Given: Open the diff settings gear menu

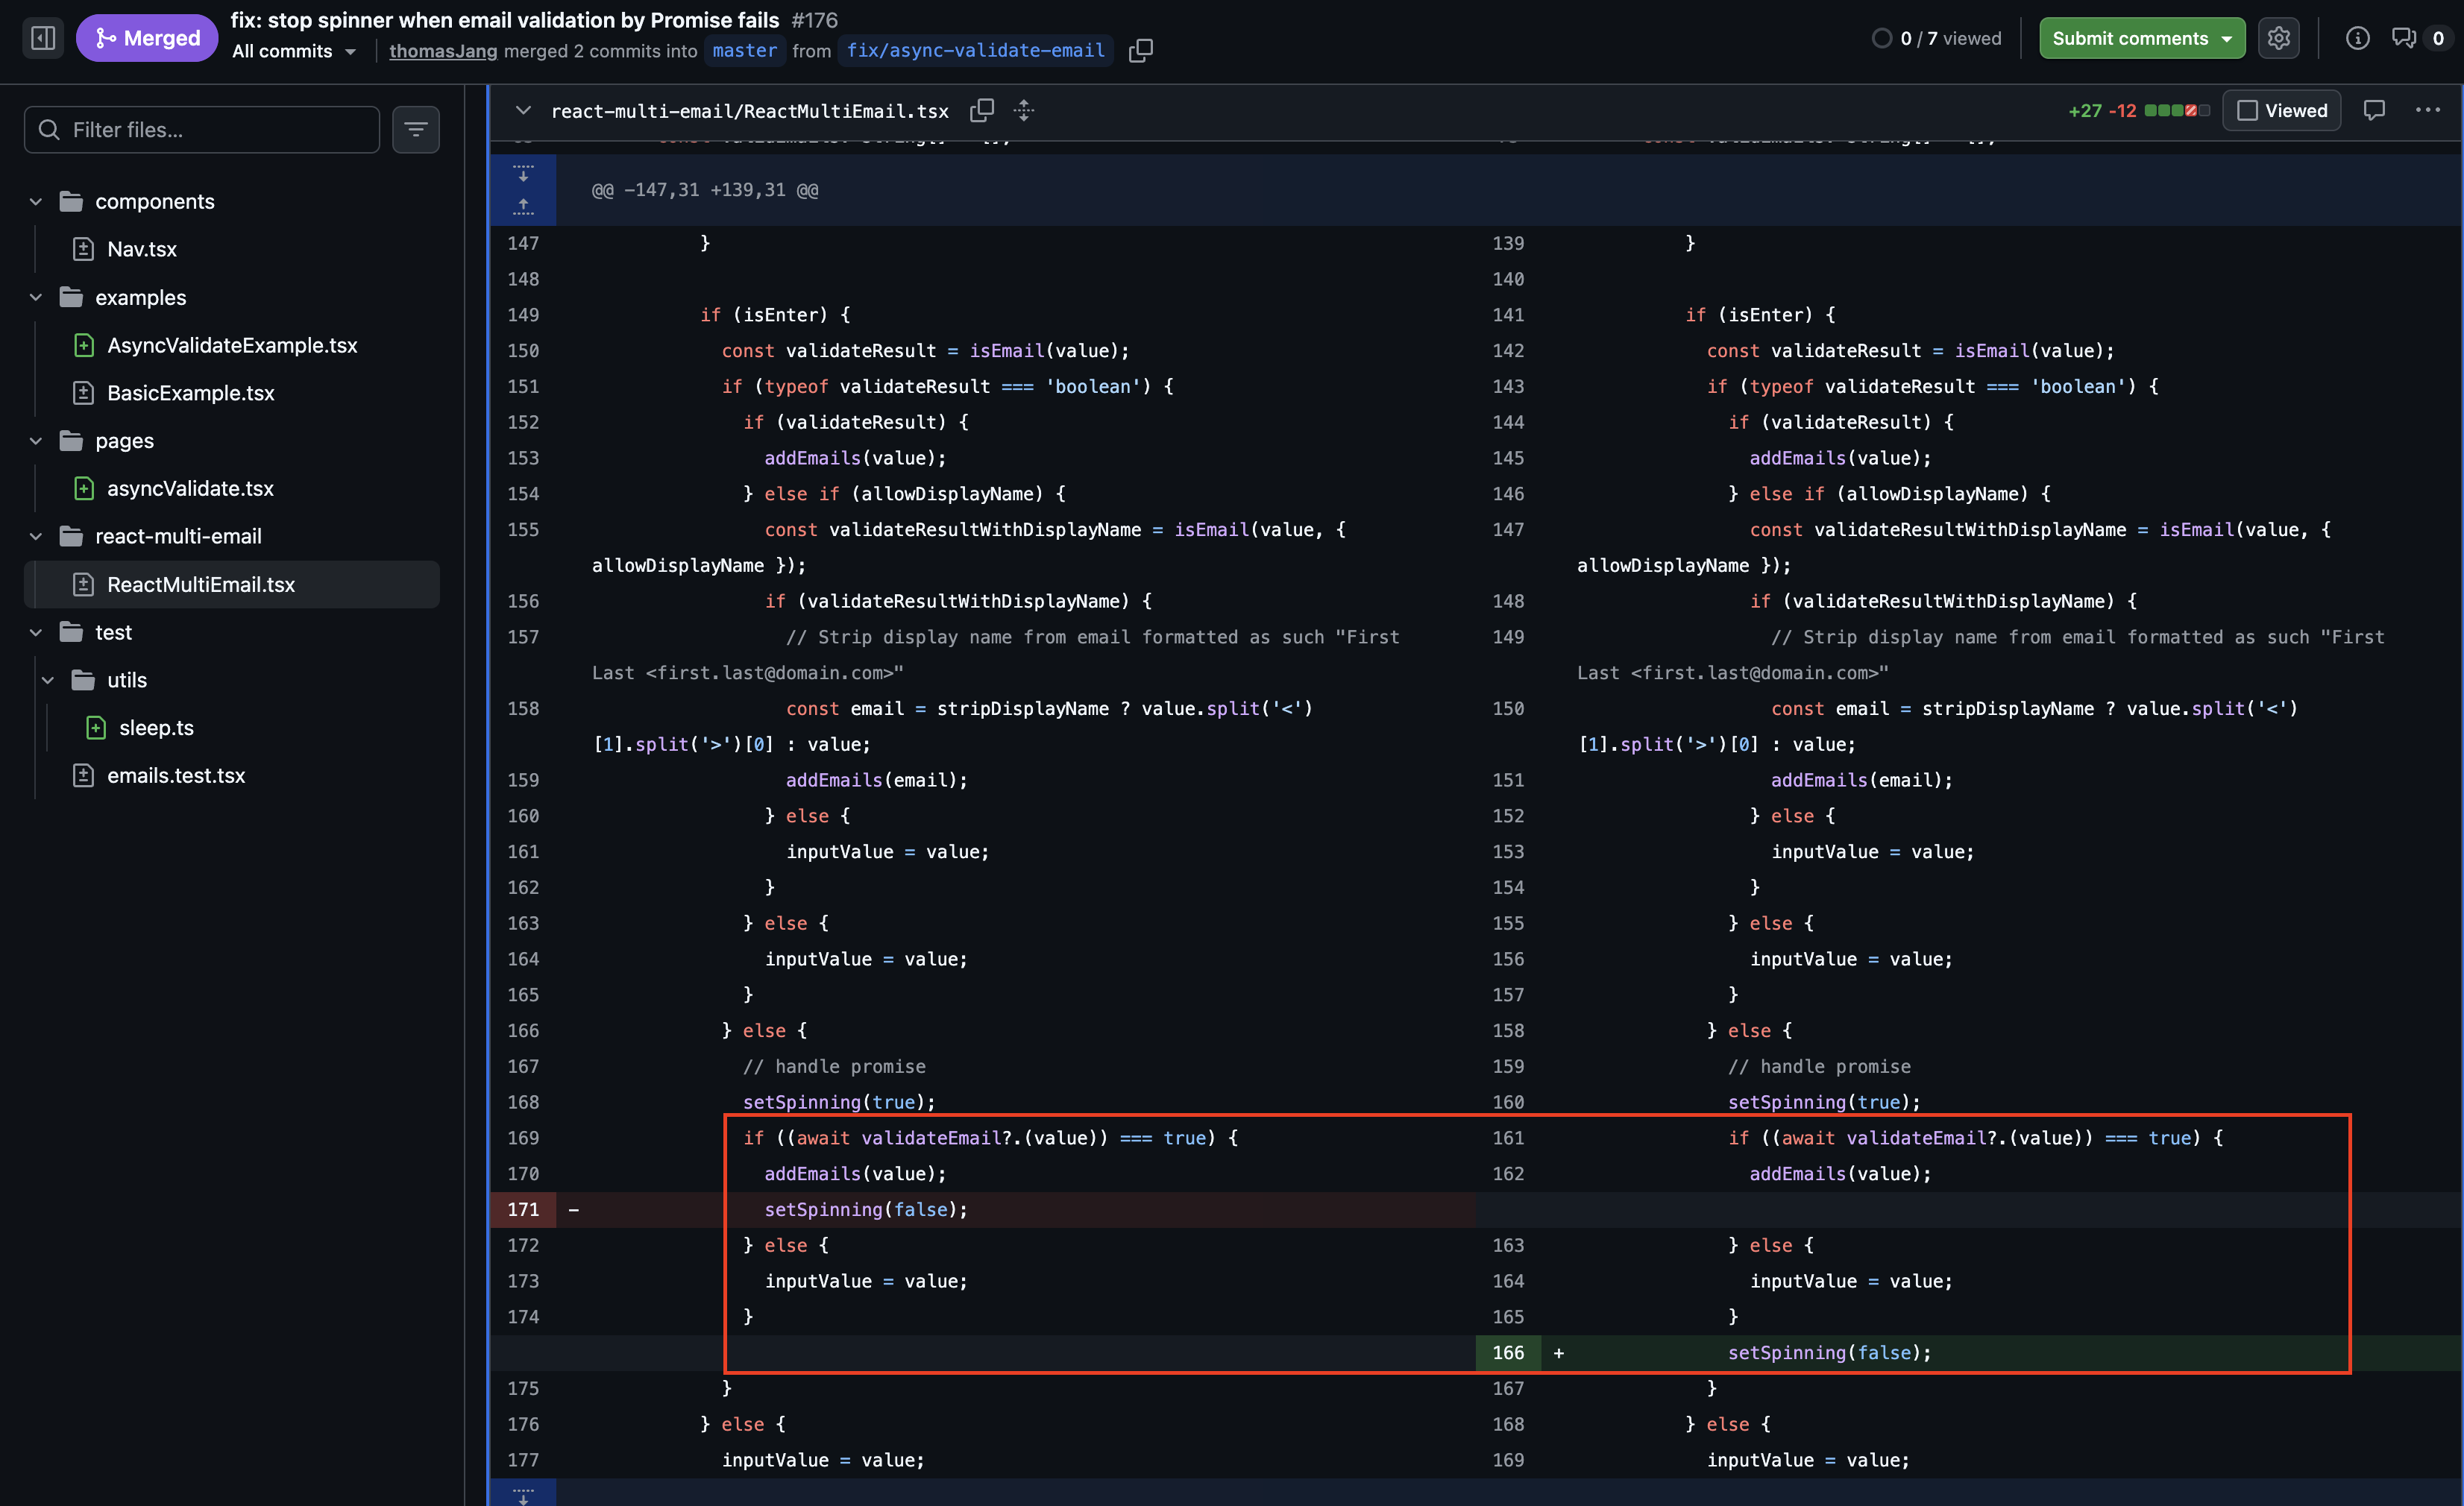Looking at the screenshot, I should point(2278,38).
